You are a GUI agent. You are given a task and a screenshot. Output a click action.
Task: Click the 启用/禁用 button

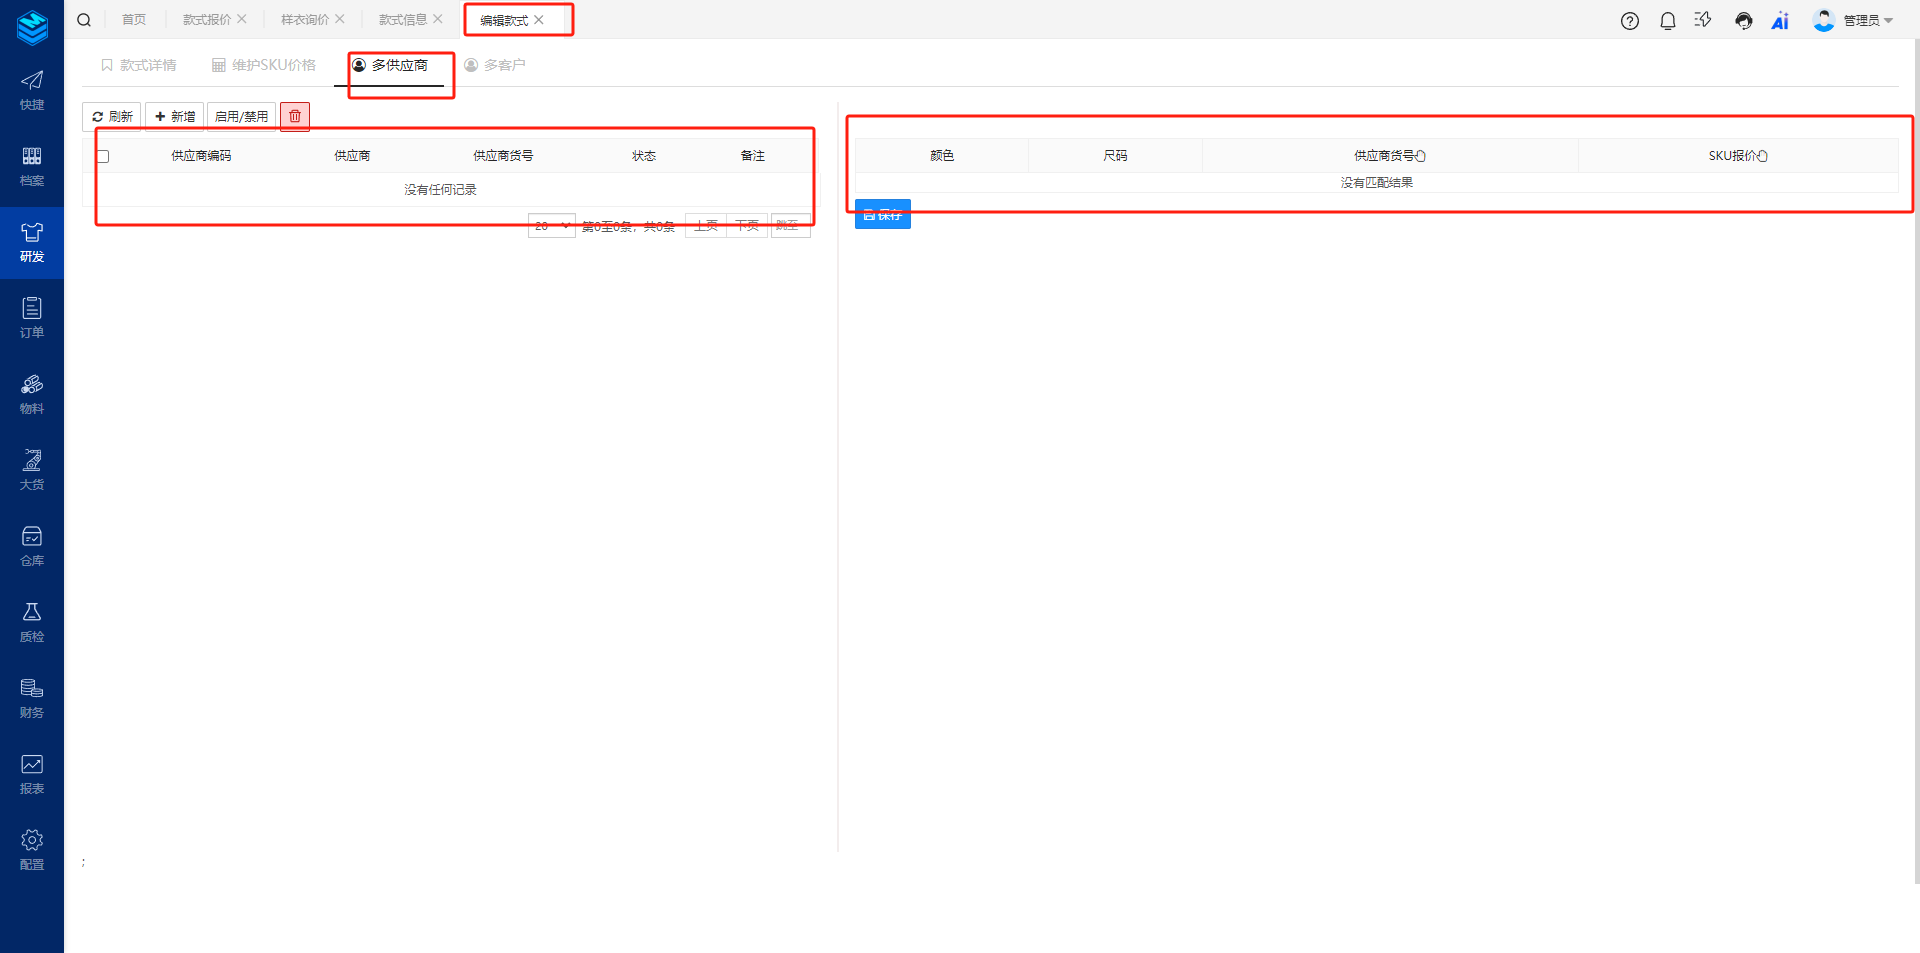[241, 117]
